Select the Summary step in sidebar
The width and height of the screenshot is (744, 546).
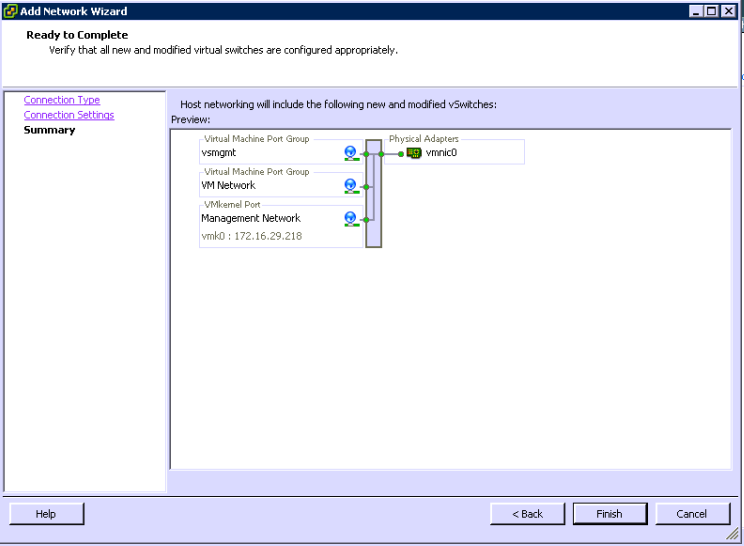click(x=49, y=130)
